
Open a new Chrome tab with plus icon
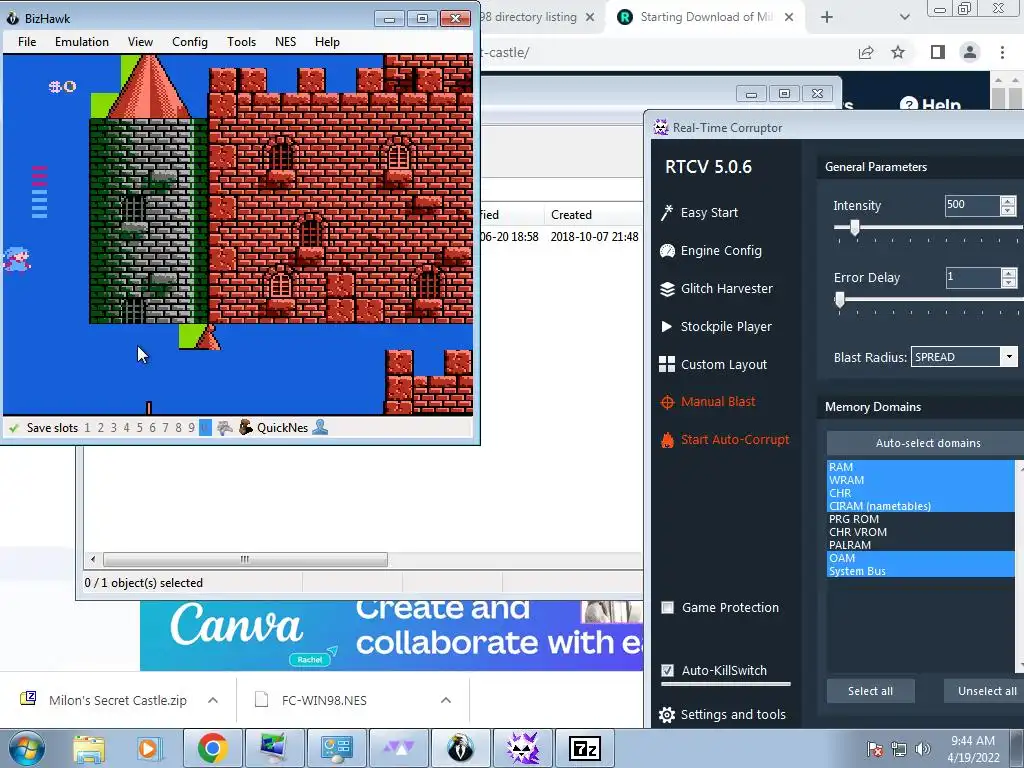[827, 17]
